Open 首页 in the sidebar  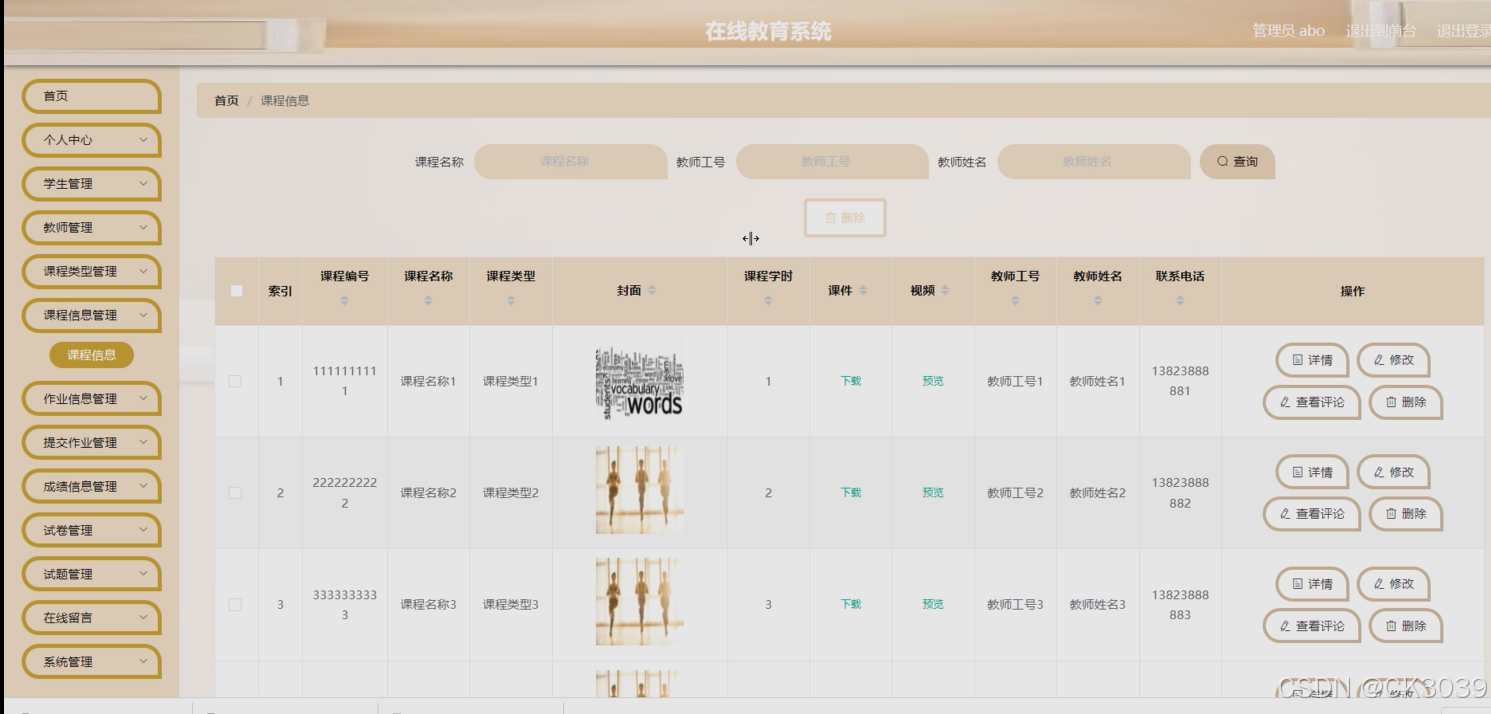tap(91, 96)
